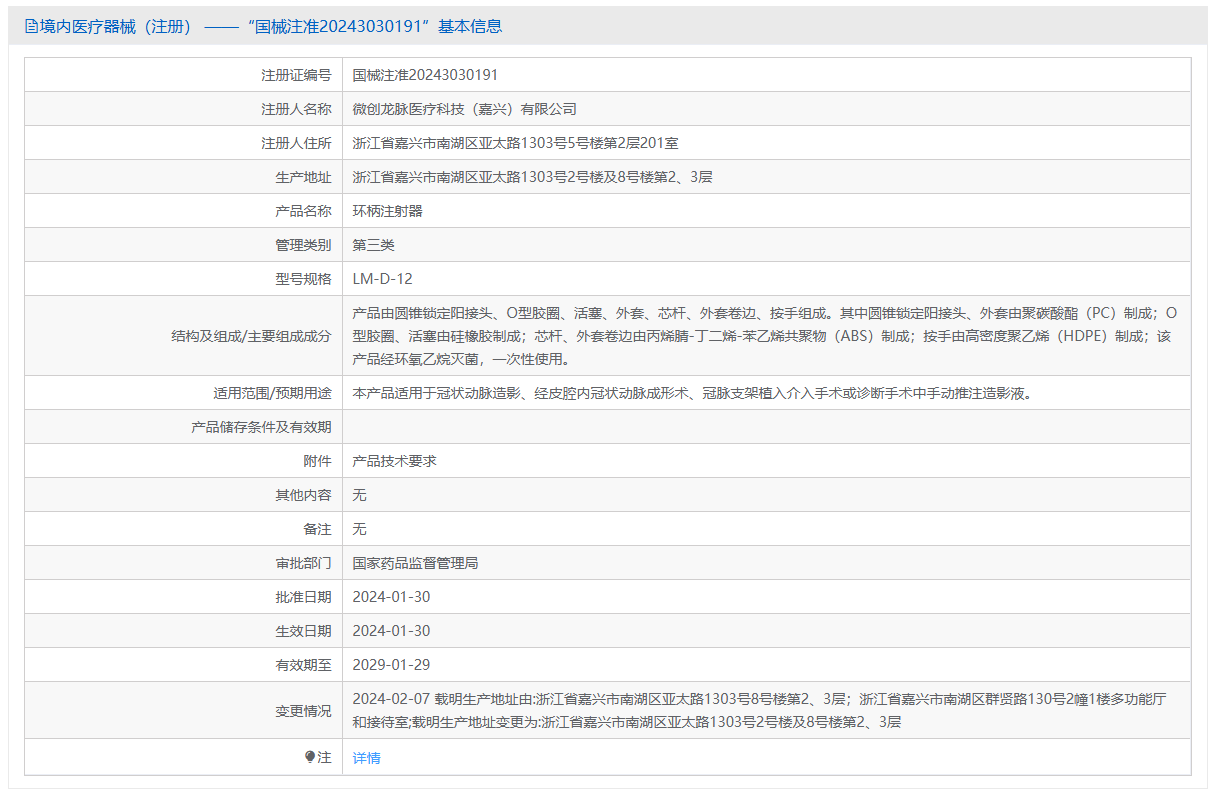Image resolution: width=1213 pixels, height=798 pixels.
Task: Click the lightbulb icon next to 注
Action: tap(310, 757)
